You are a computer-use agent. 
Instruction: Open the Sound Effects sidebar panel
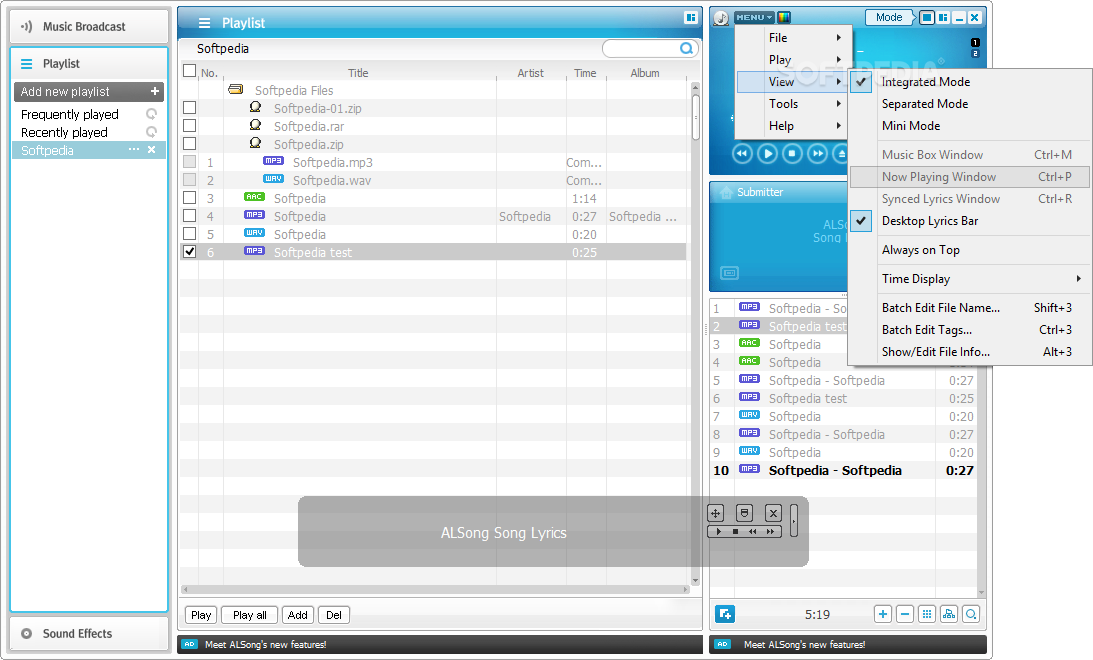(89, 634)
